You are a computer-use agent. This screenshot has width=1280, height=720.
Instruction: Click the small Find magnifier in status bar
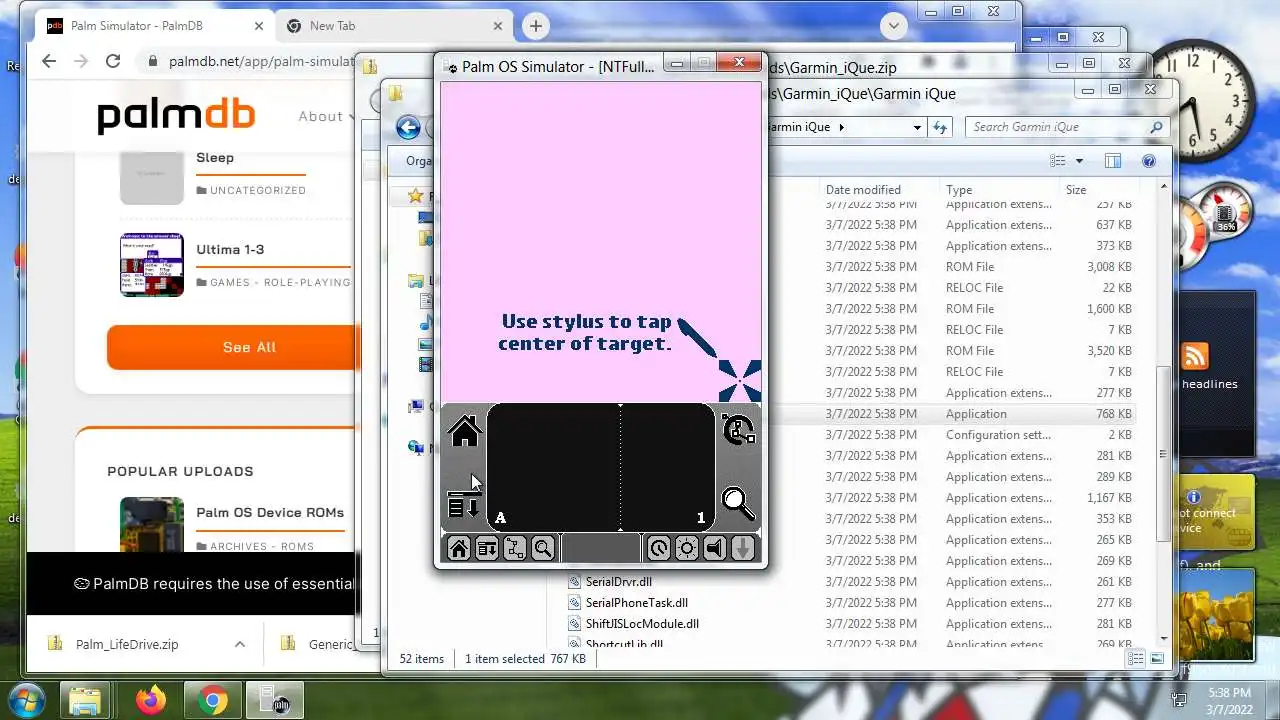pyautogui.click(x=543, y=548)
